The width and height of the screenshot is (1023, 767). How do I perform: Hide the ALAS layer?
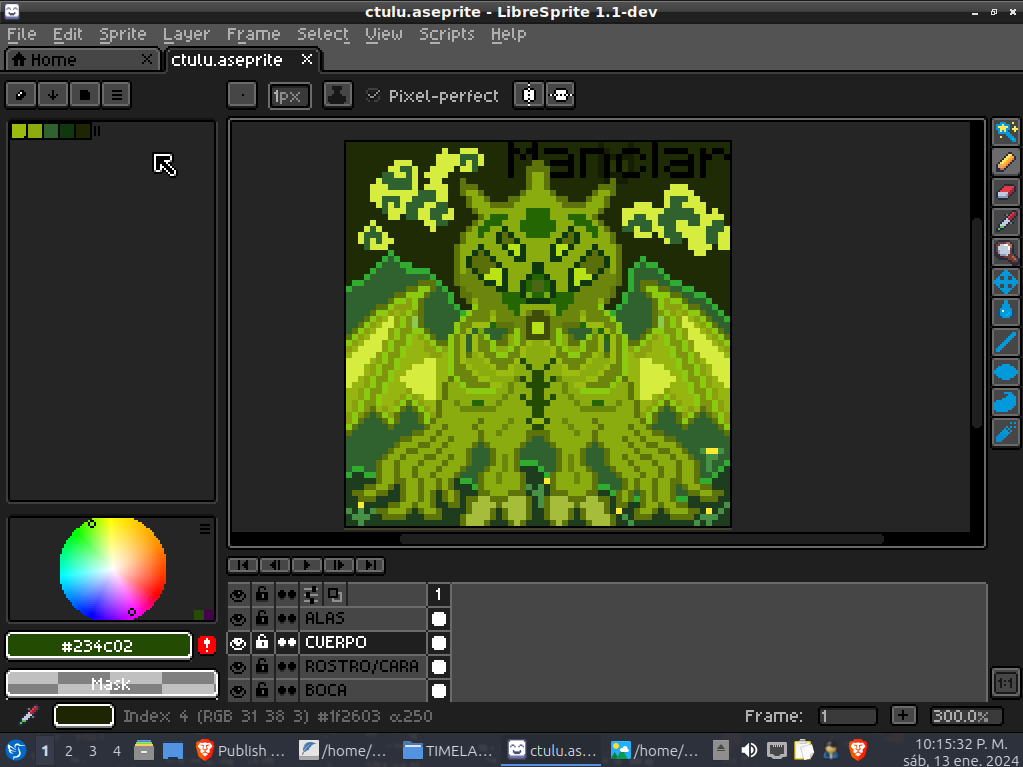coord(238,618)
